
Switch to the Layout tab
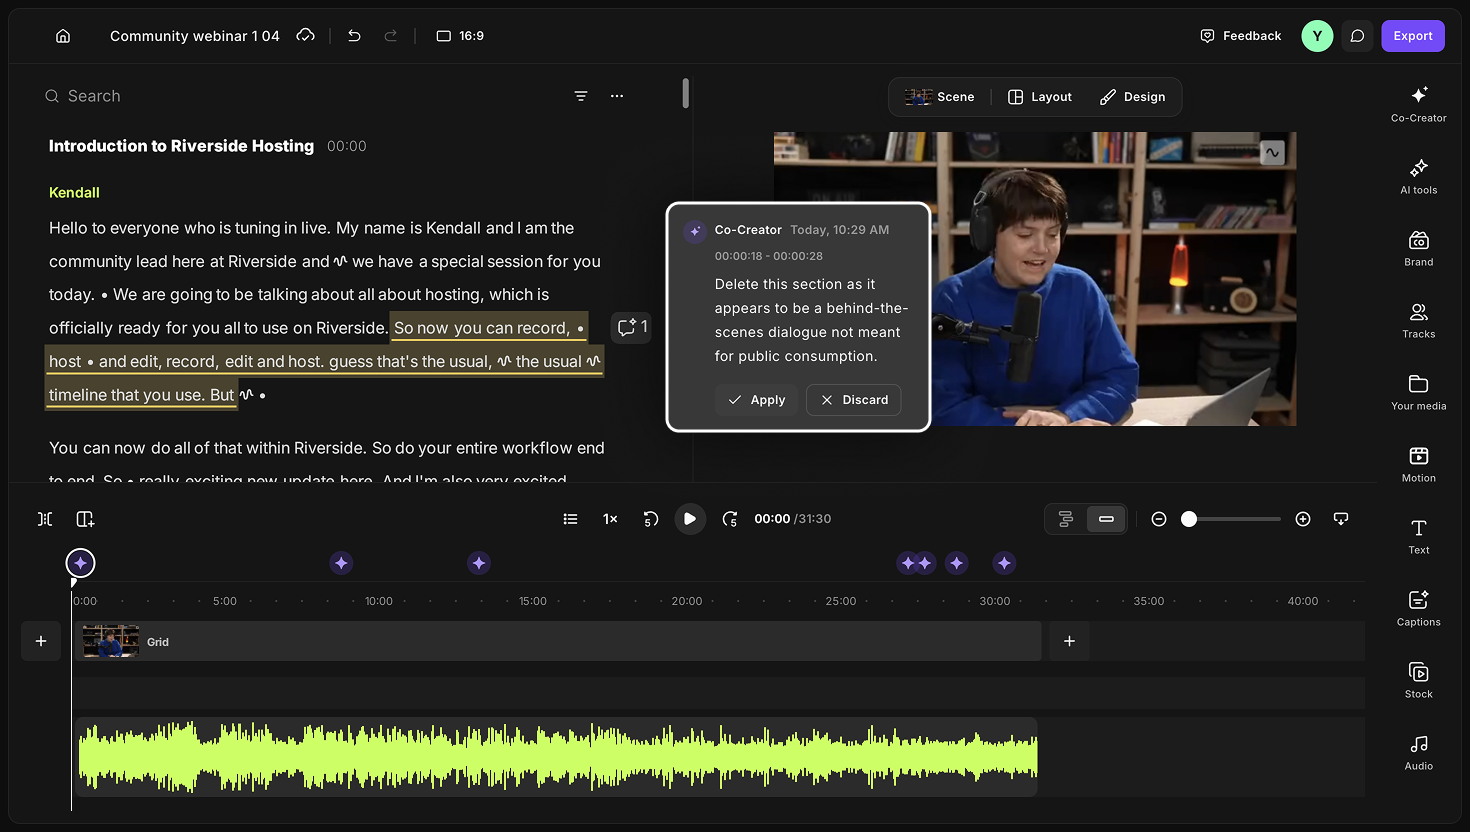(1040, 97)
